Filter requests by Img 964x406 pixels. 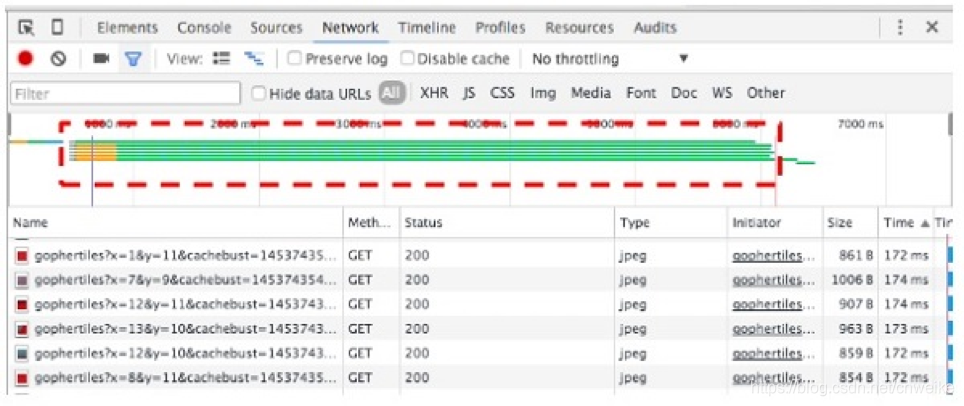(543, 93)
